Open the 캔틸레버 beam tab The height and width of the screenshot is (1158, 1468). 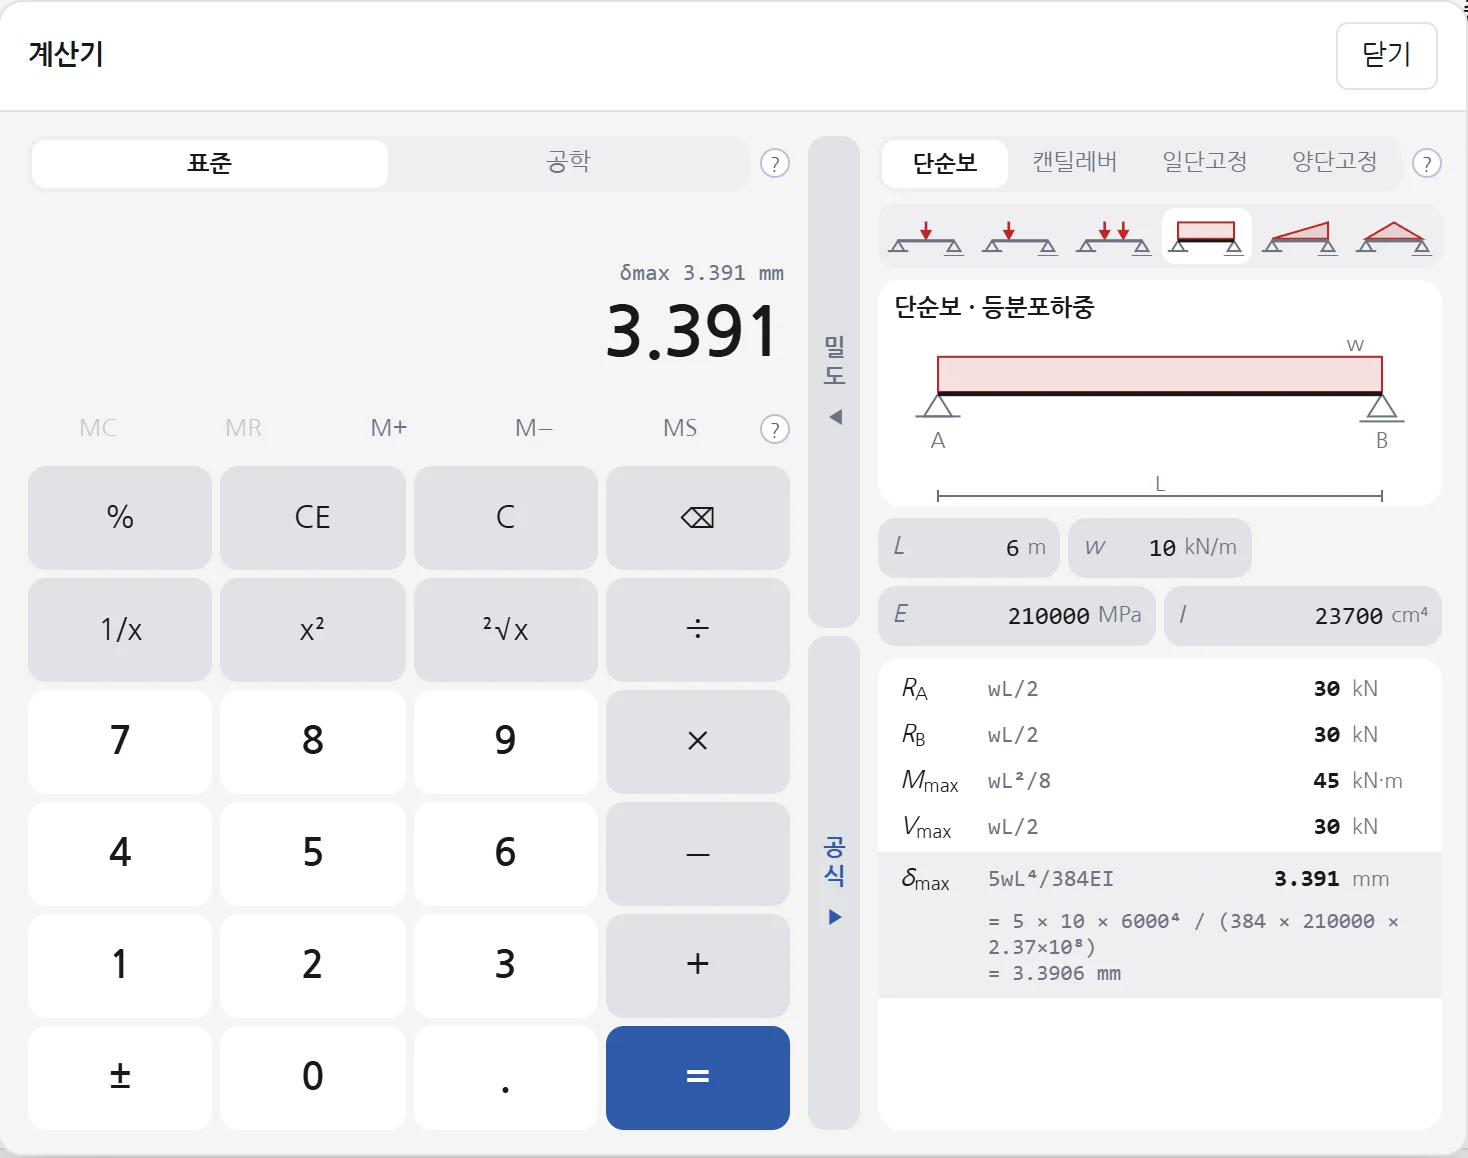tap(1075, 163)
